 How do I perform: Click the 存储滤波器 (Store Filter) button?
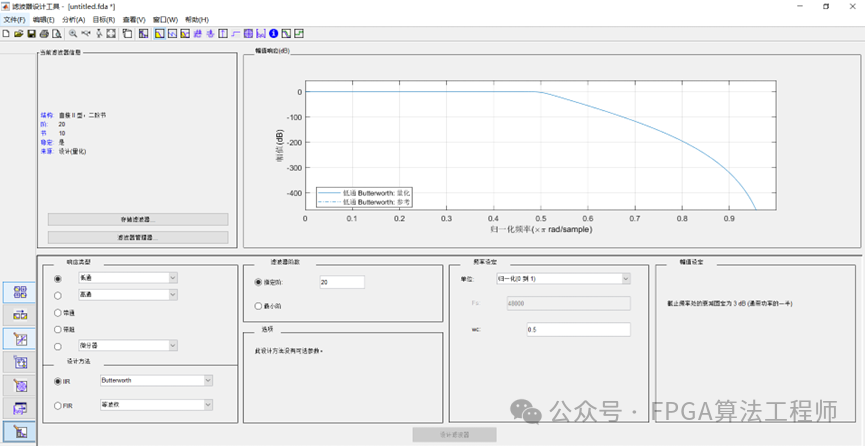coord(138,219)
